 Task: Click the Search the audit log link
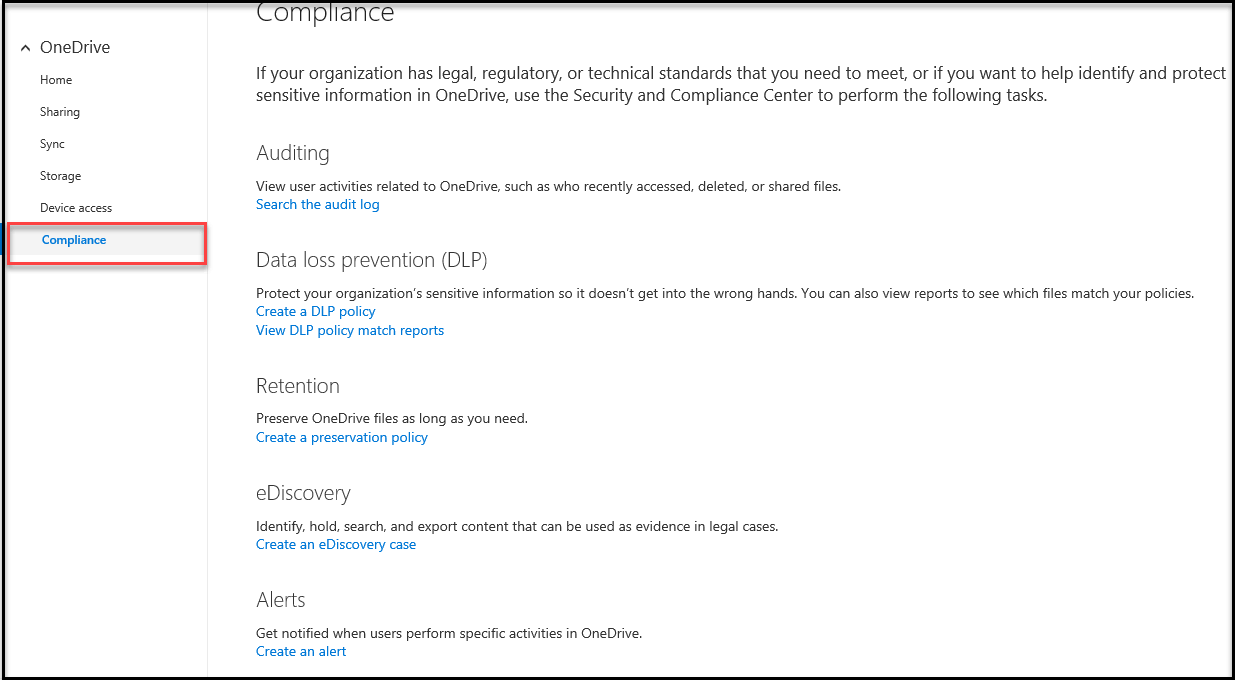318,205
